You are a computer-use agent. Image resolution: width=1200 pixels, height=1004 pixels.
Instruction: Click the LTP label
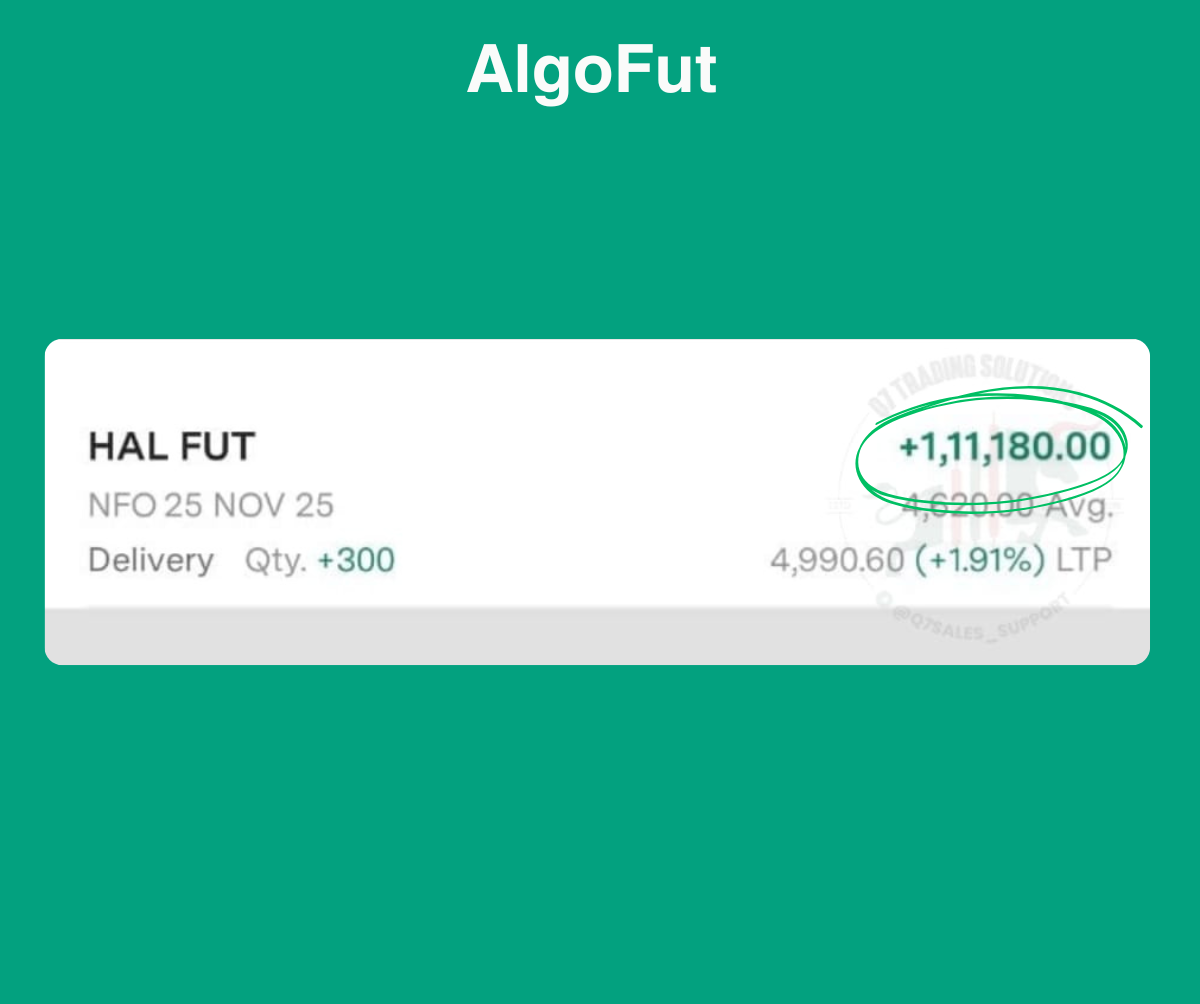1085,561
